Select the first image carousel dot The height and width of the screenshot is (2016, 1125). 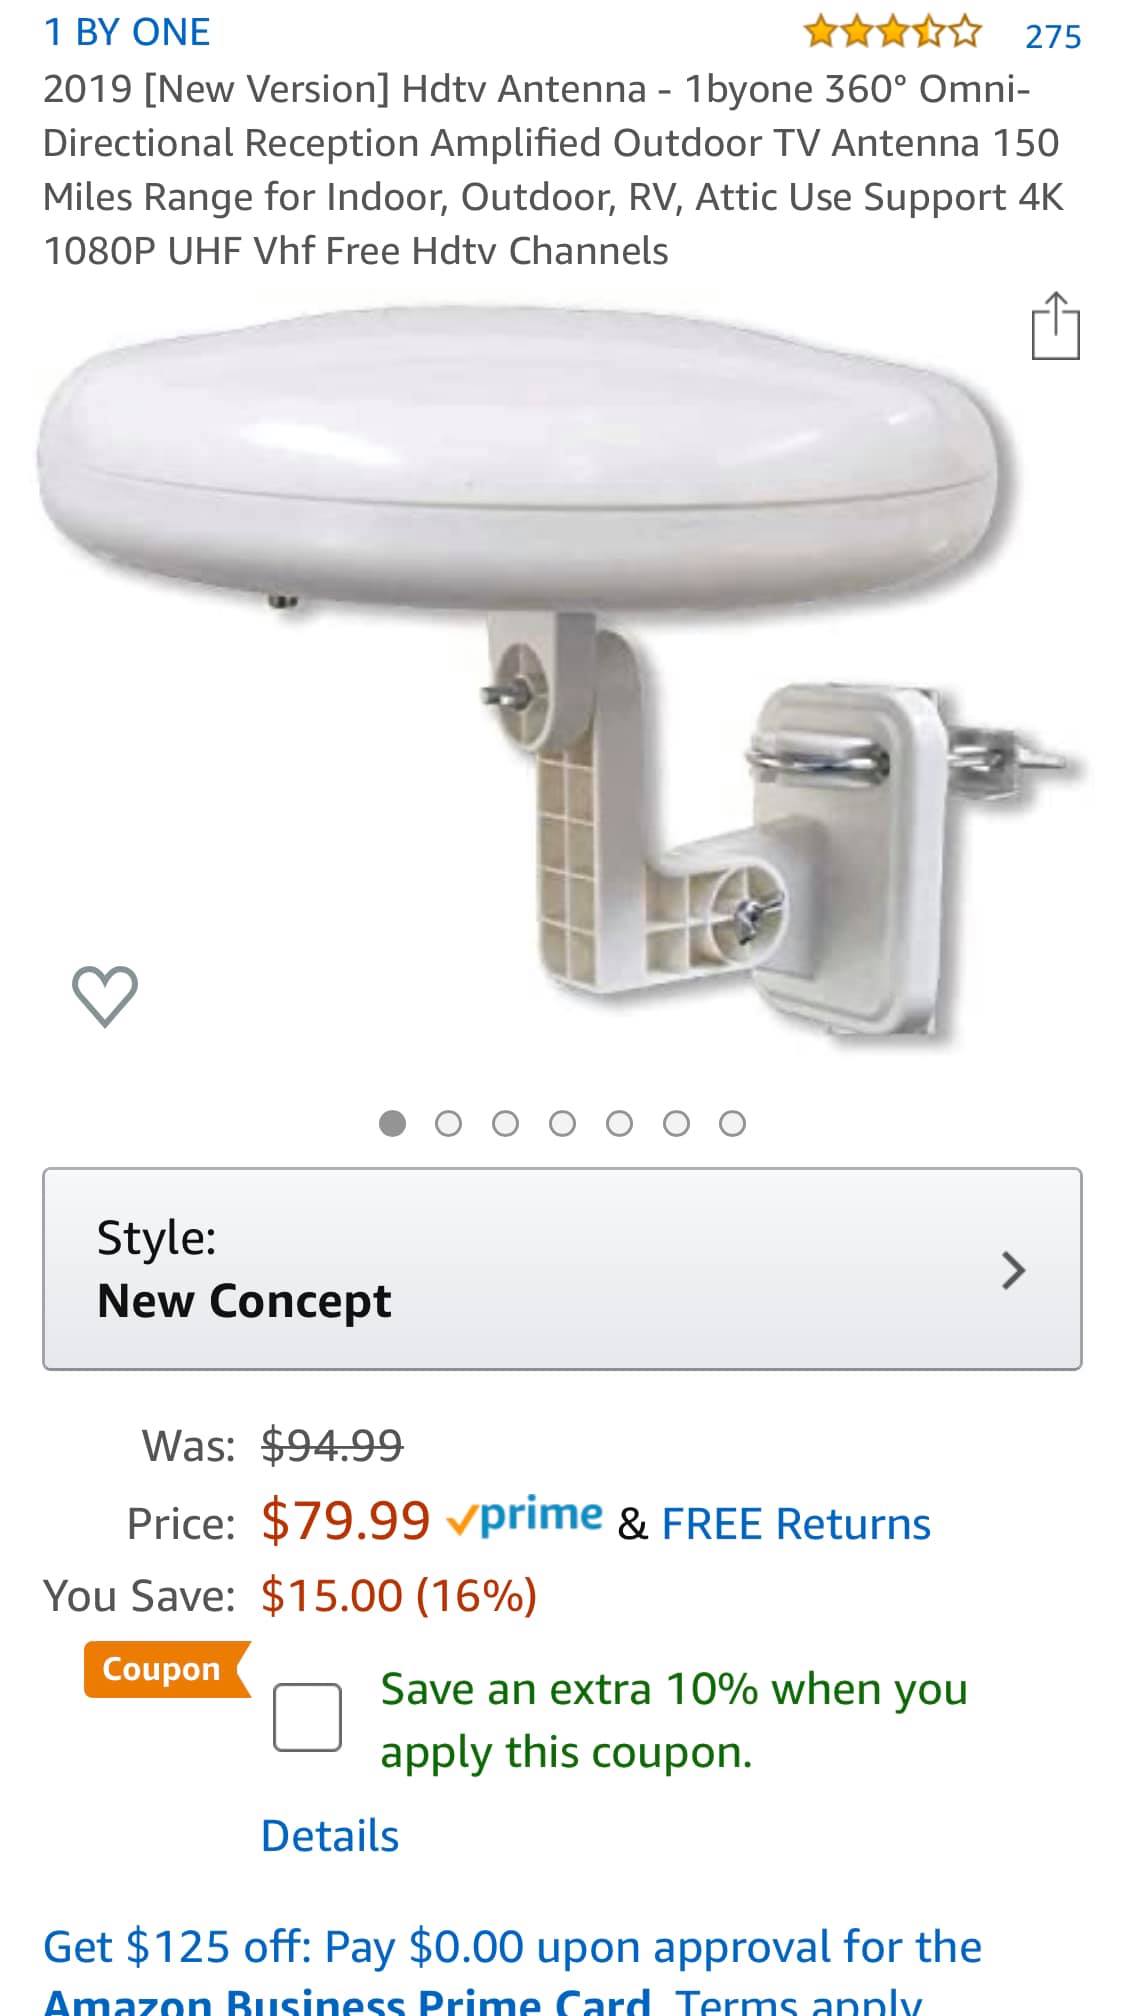click(x=393, y=1124)
